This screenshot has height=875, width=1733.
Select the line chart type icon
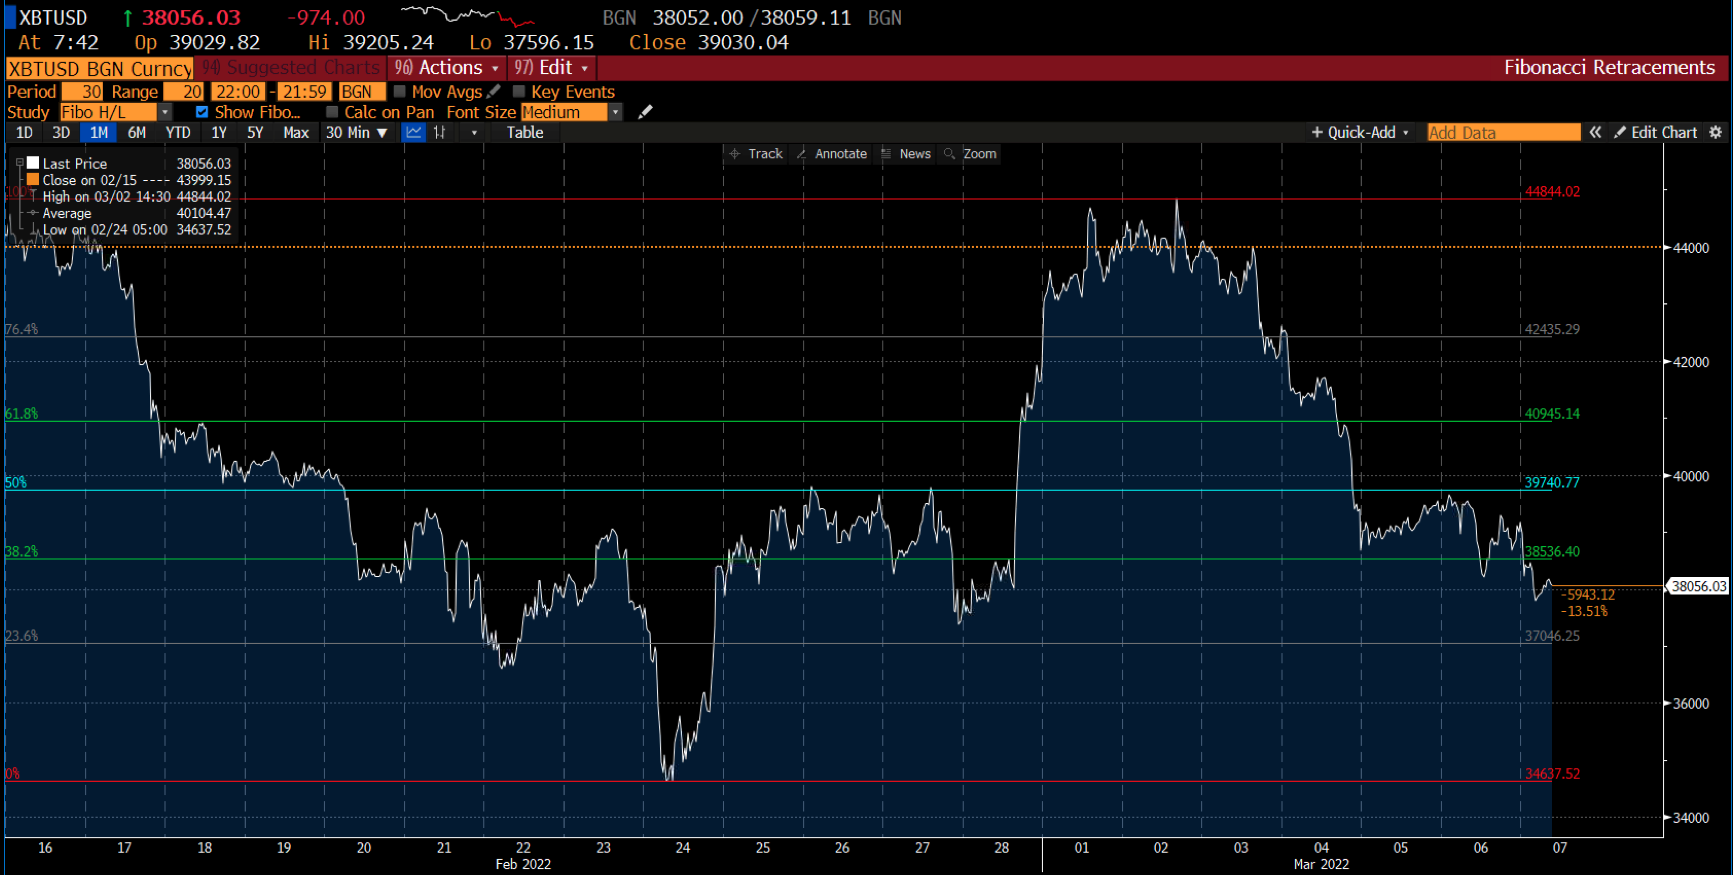click(x=413, y=132)
